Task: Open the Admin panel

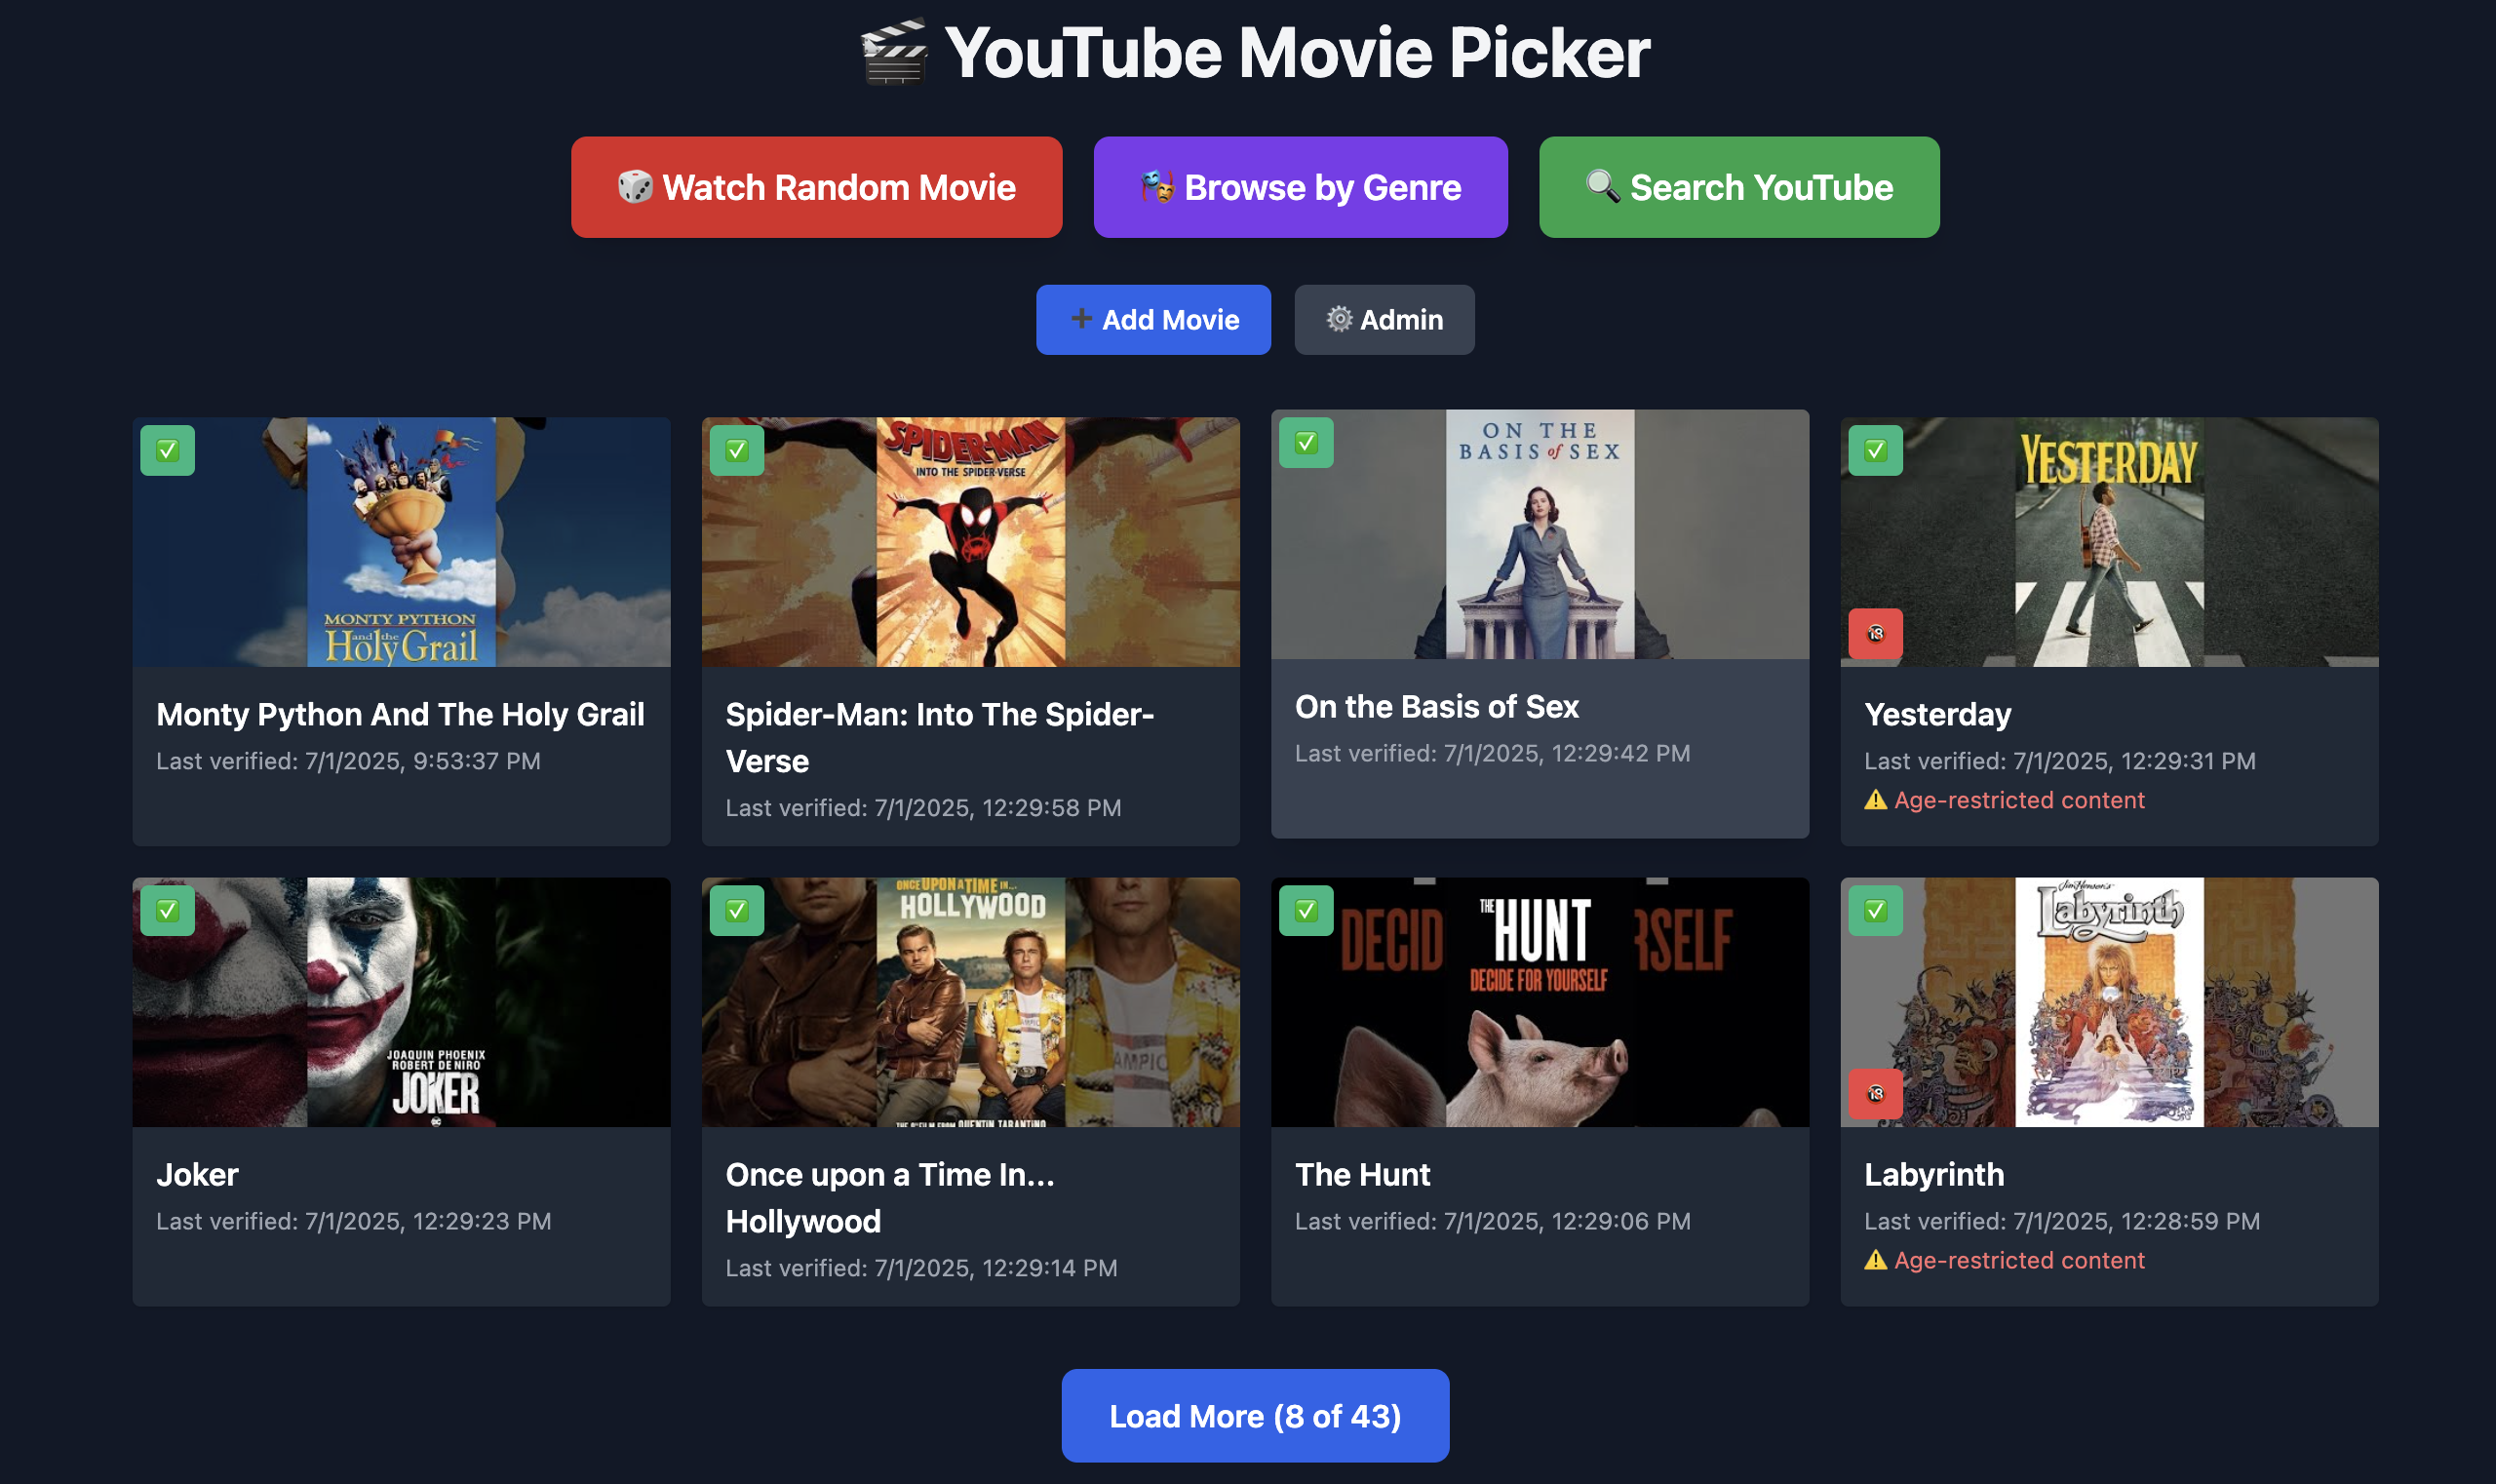Action: point(1384,320)
